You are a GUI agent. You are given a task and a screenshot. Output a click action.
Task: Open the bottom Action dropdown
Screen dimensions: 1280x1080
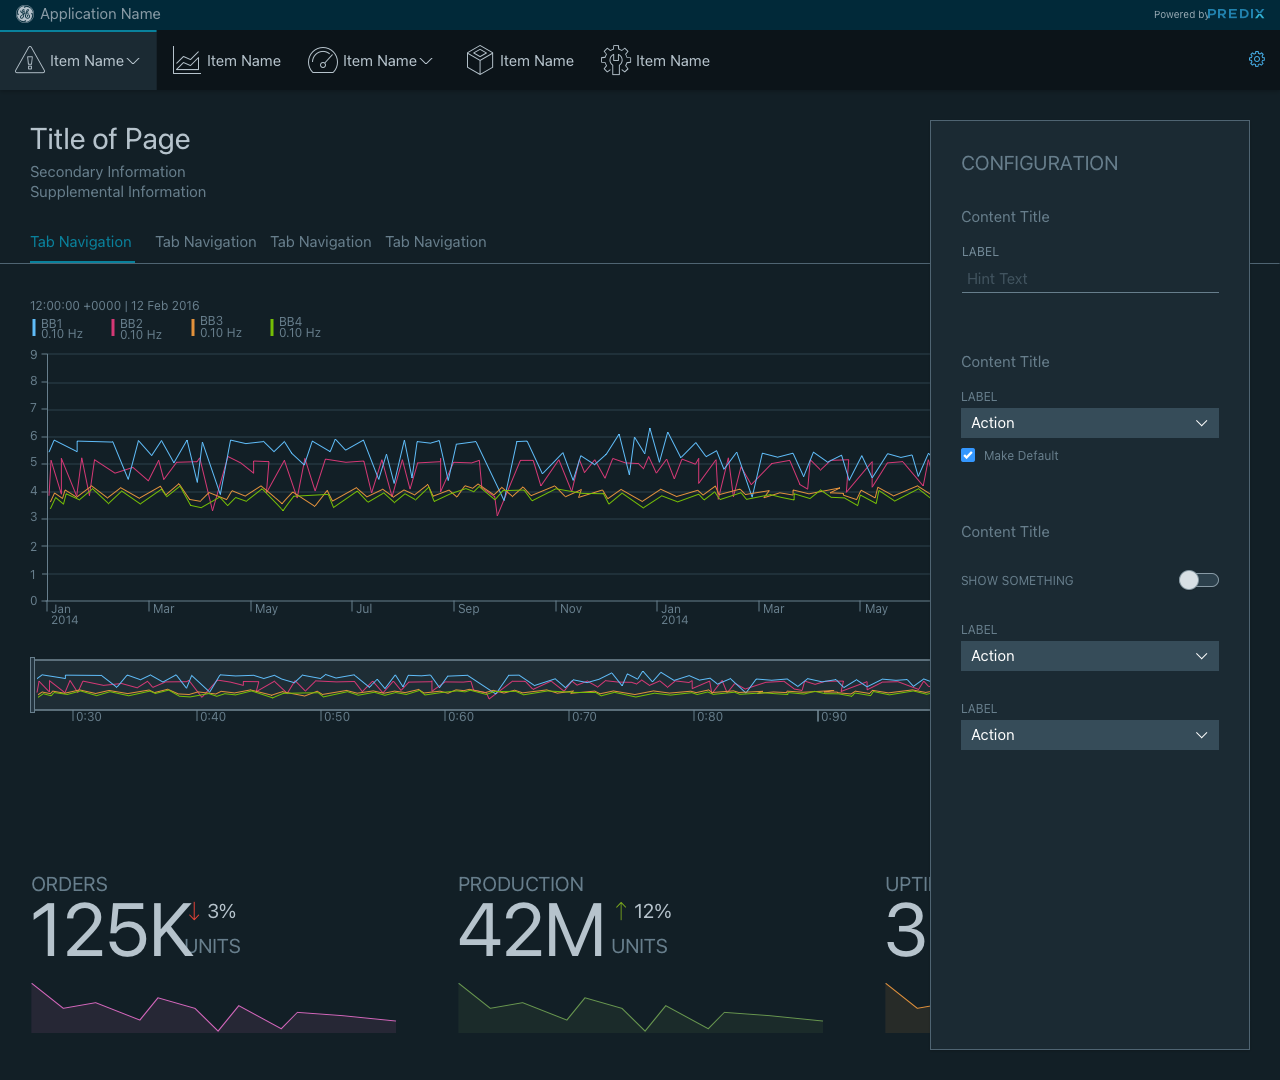1089,735
